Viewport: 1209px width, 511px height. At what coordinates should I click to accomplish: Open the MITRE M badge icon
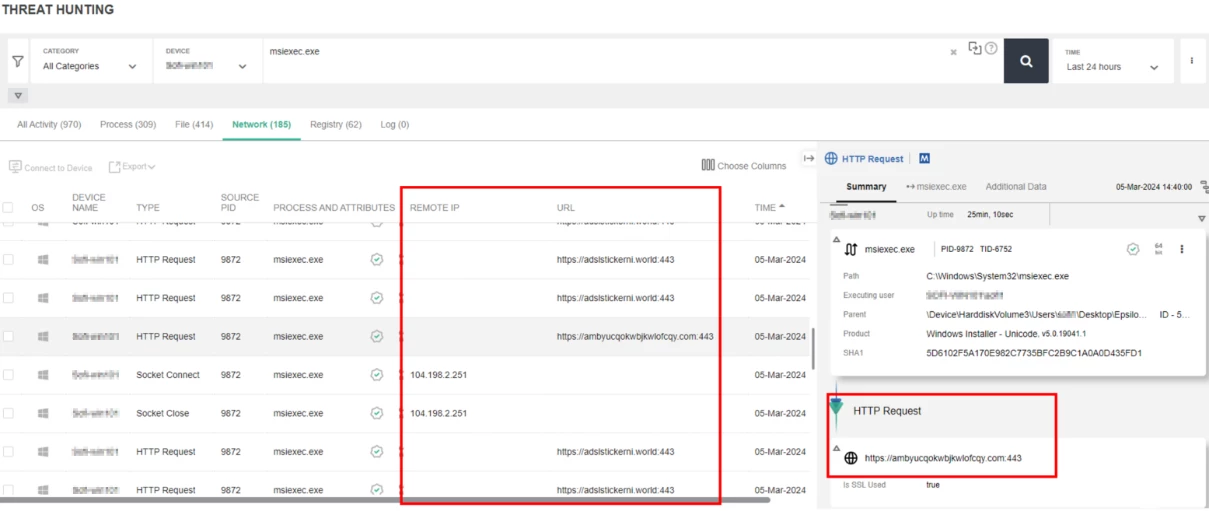[925, 159]
